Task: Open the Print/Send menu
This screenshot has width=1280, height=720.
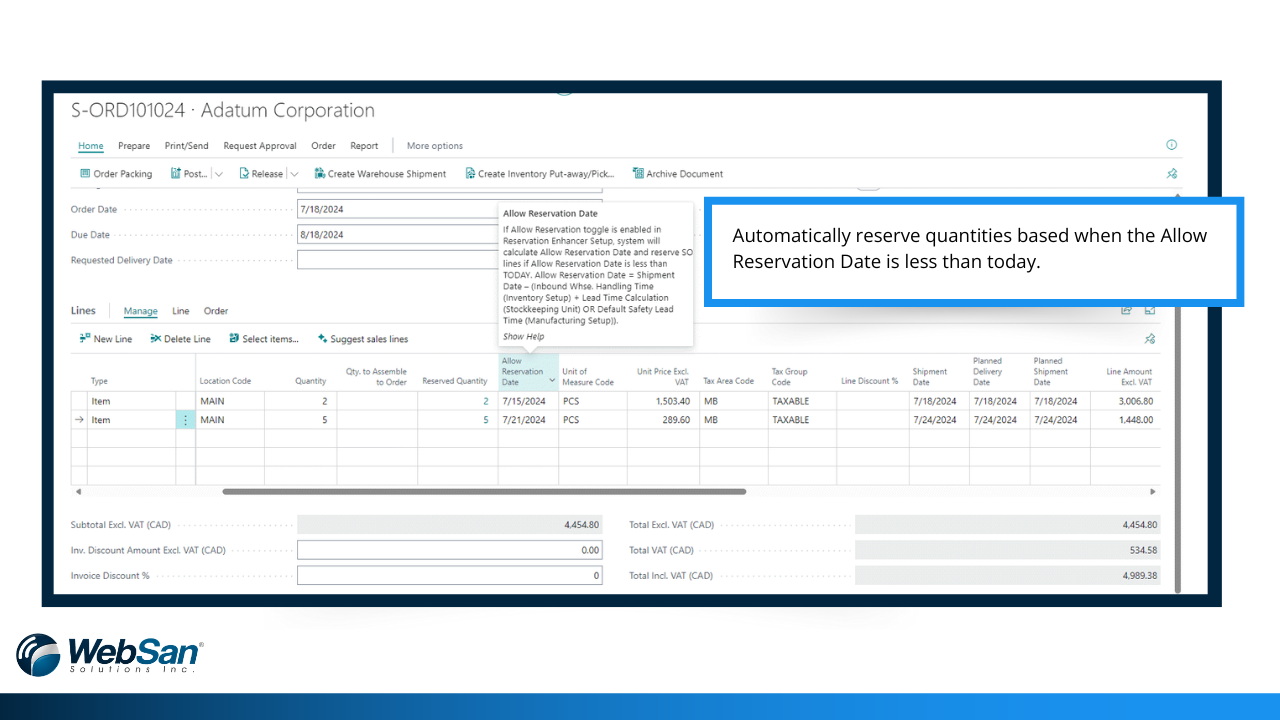Action: [187, 146]
